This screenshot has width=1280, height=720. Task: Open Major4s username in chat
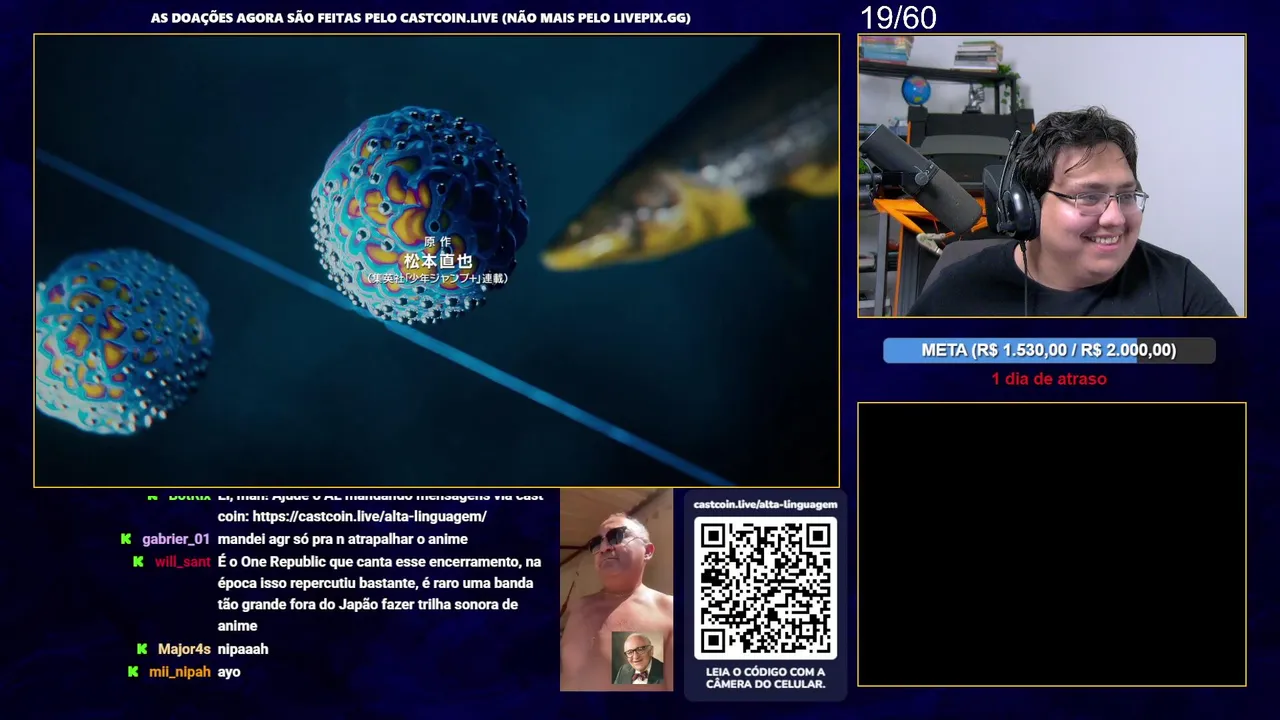pos(184,649)
